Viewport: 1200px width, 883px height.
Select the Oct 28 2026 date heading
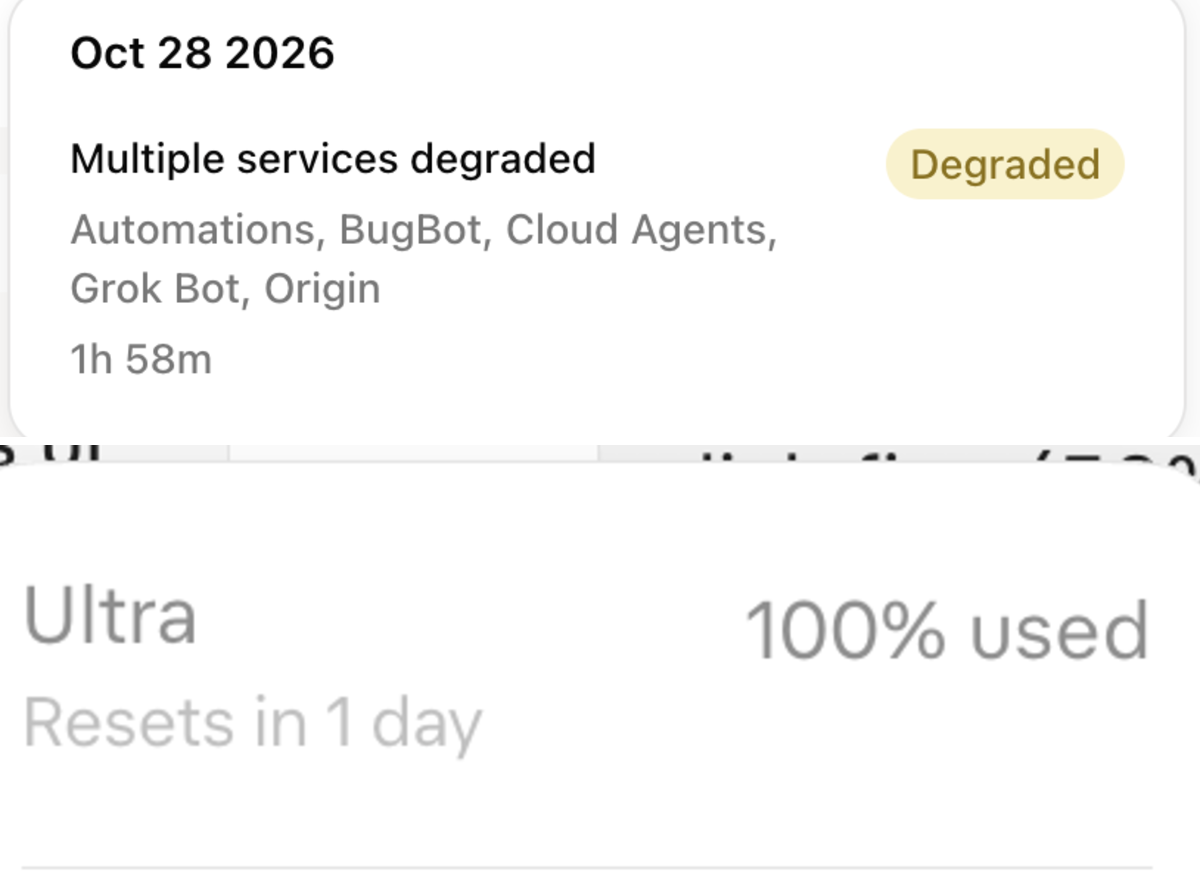202,53
